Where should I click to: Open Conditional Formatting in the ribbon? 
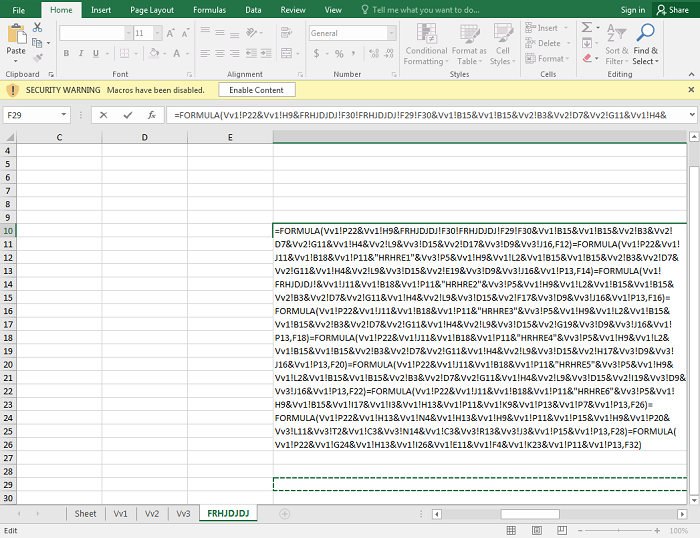coord(426,45)
